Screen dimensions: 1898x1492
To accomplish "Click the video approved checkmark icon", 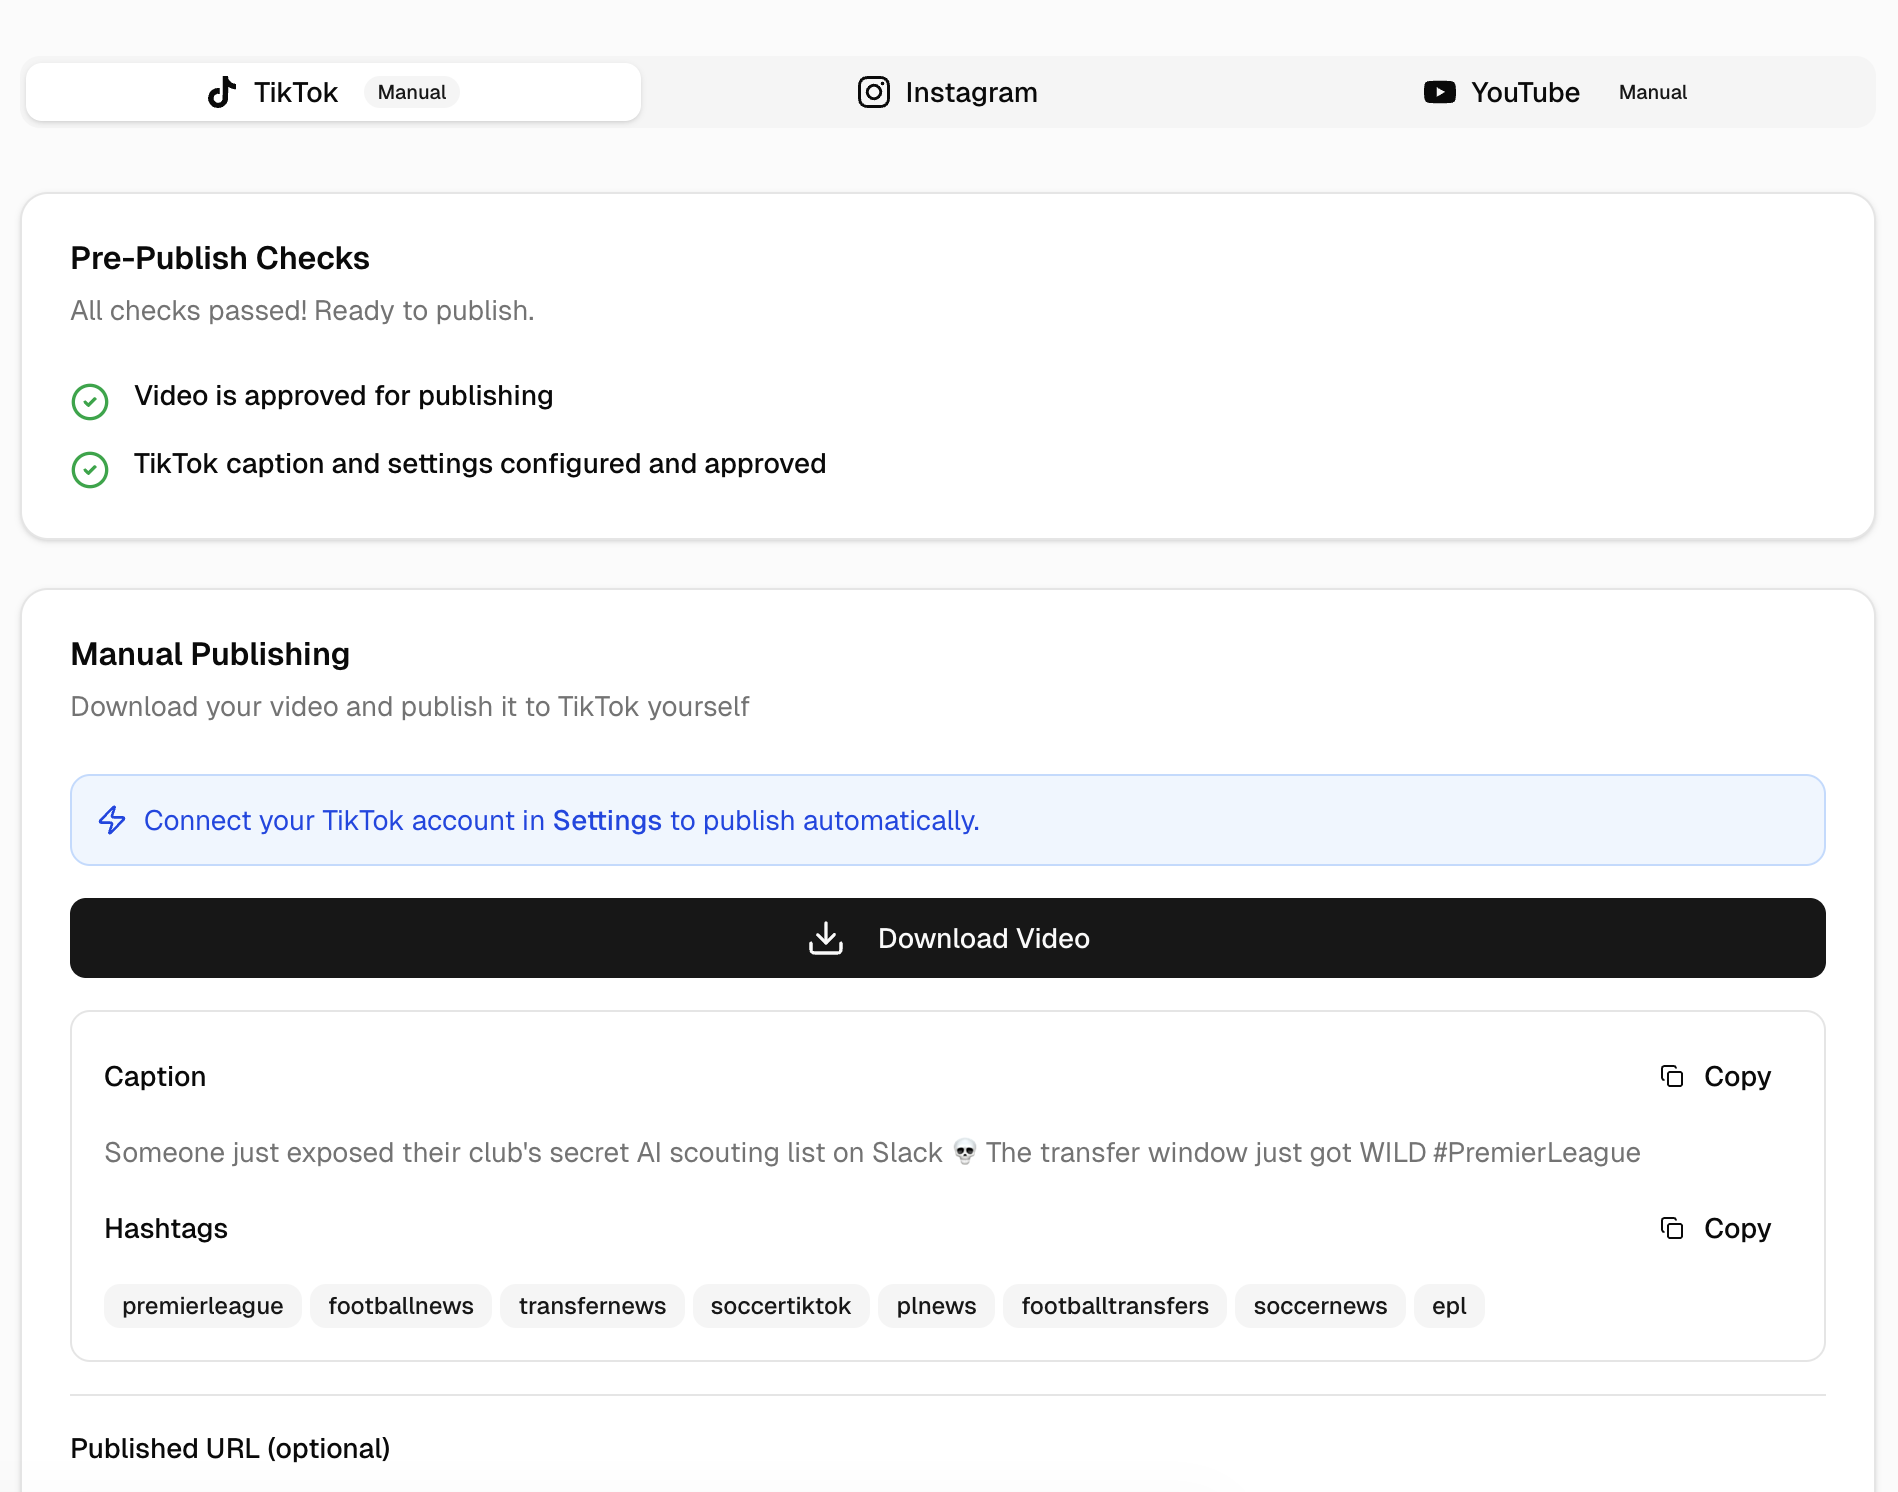I will 90,401.
